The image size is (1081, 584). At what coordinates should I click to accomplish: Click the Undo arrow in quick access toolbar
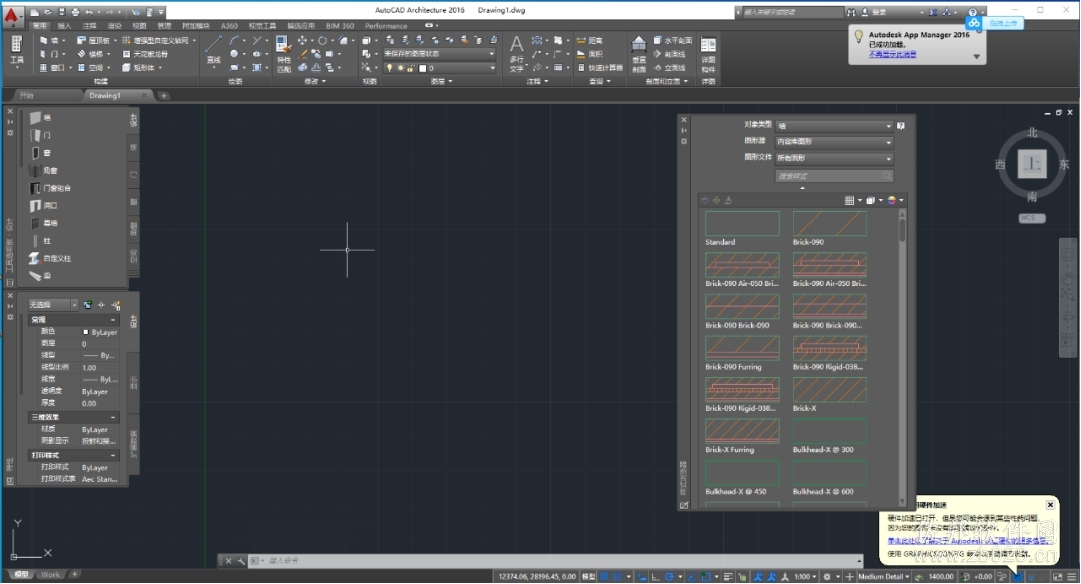point(89,12)
